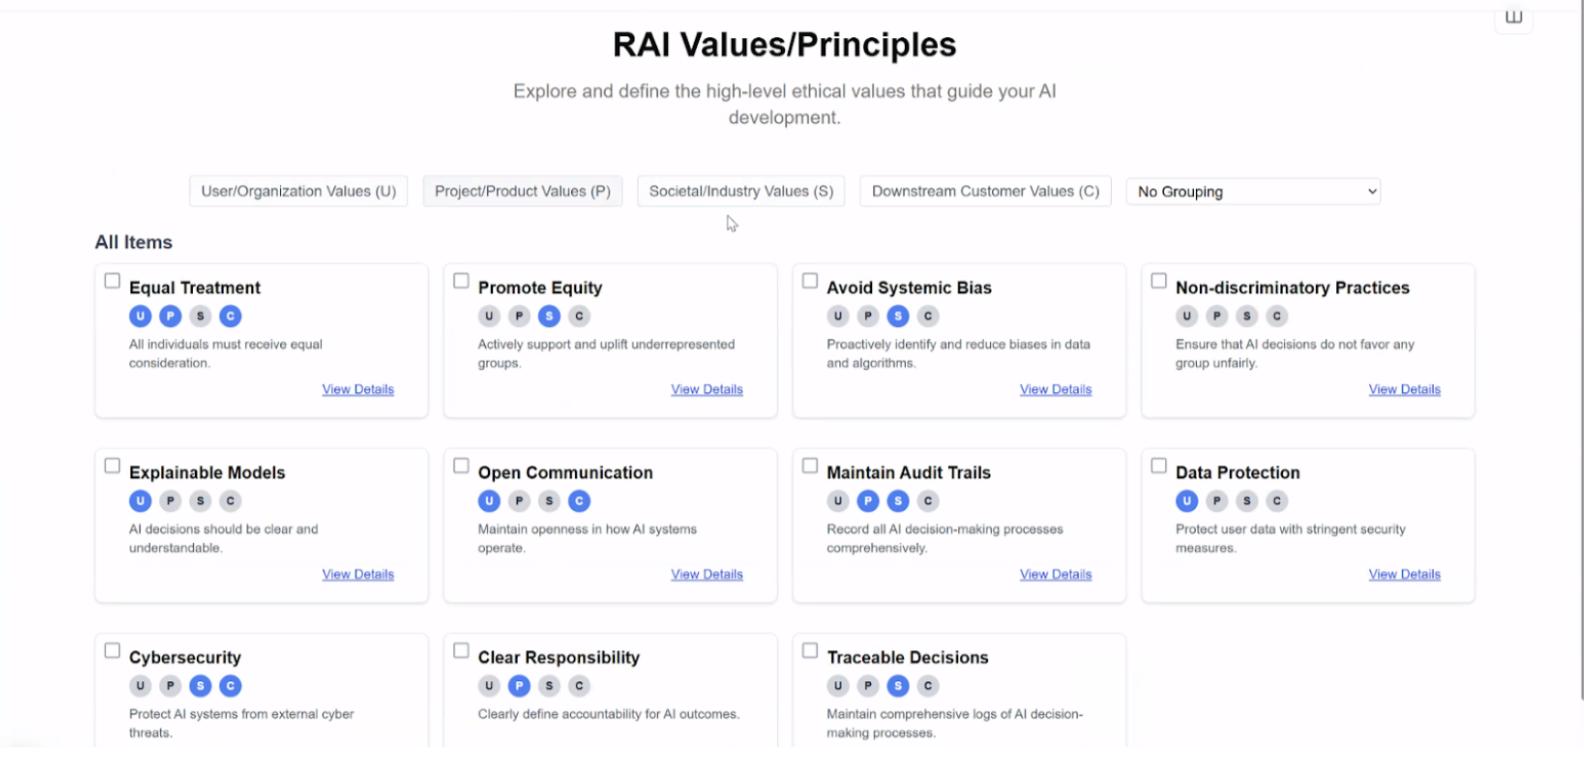Click the U badge on Equal Treatment card

point(140,316)
